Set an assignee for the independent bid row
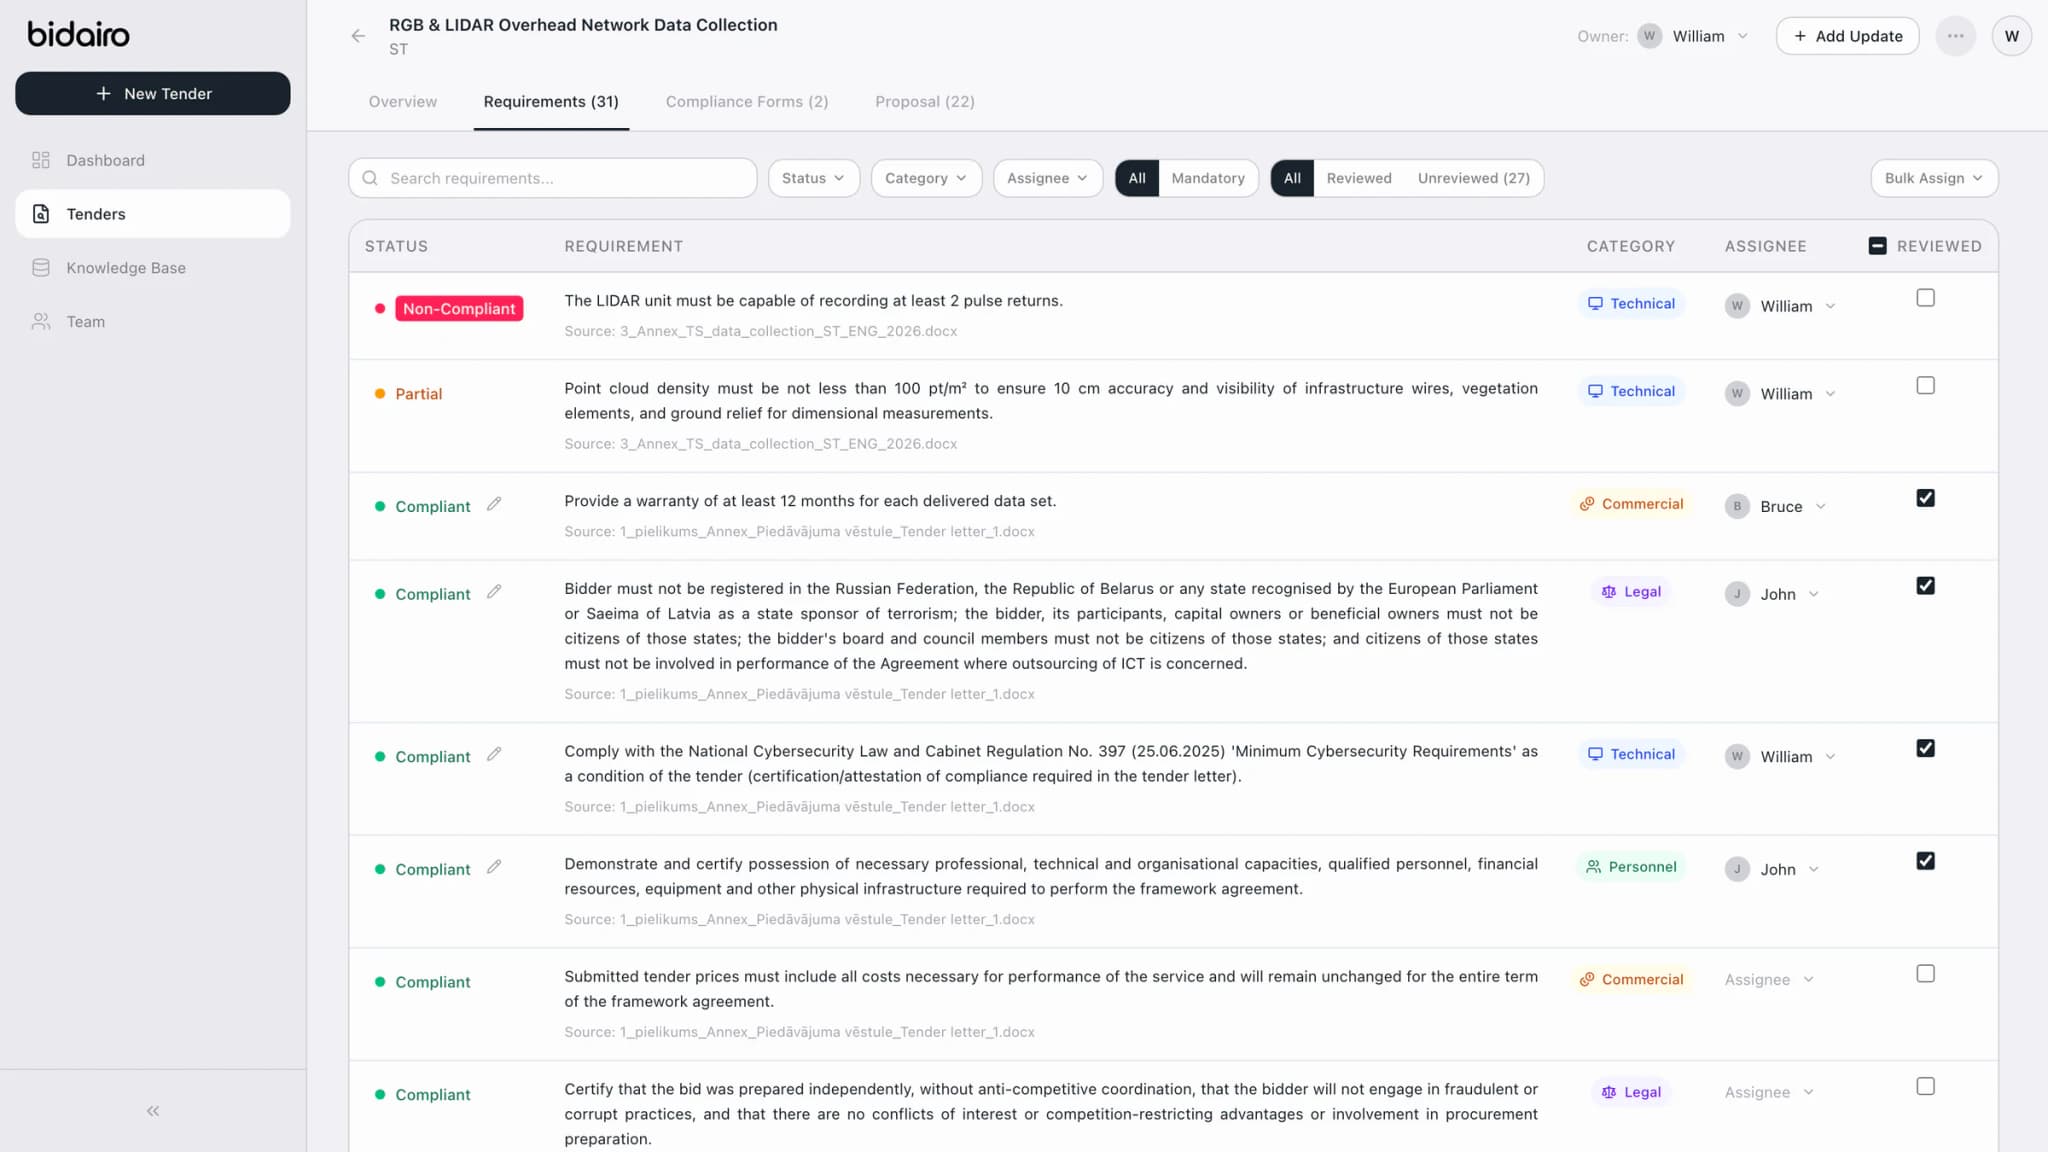 [1769, 1092]
